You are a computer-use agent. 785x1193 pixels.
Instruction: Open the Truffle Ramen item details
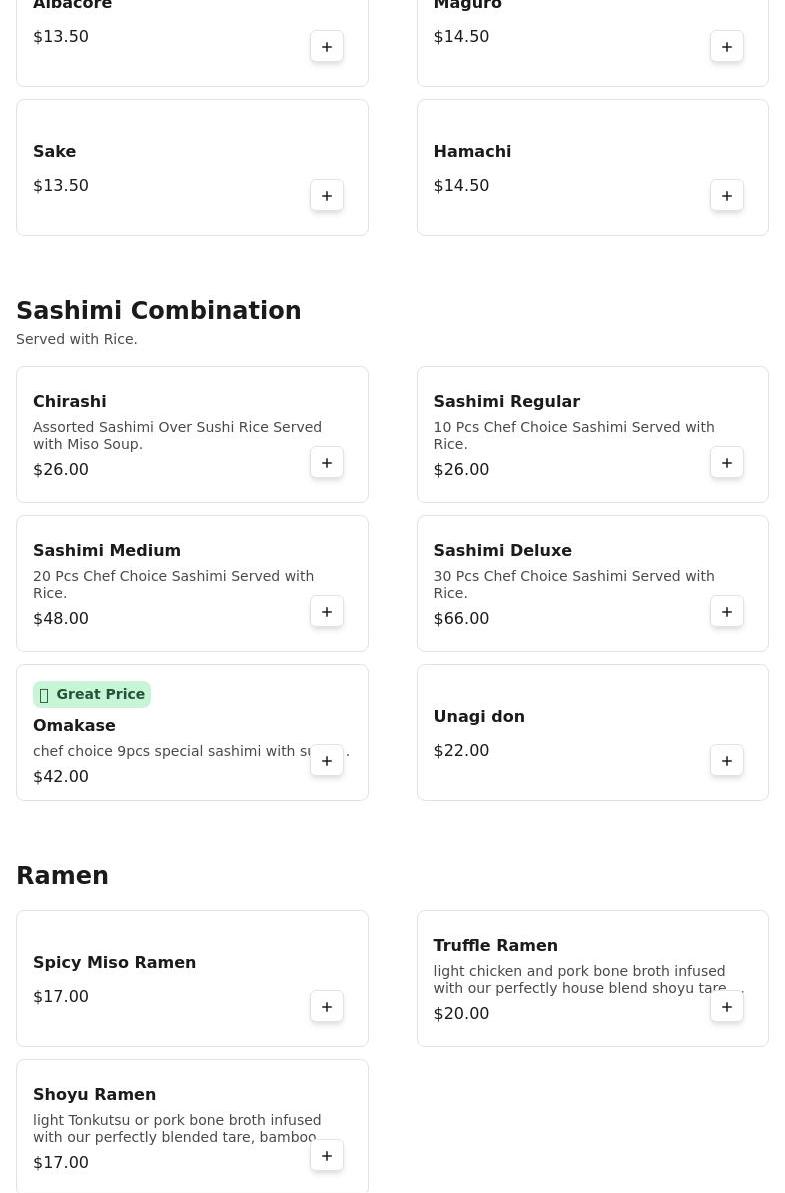tap(495, 945)
